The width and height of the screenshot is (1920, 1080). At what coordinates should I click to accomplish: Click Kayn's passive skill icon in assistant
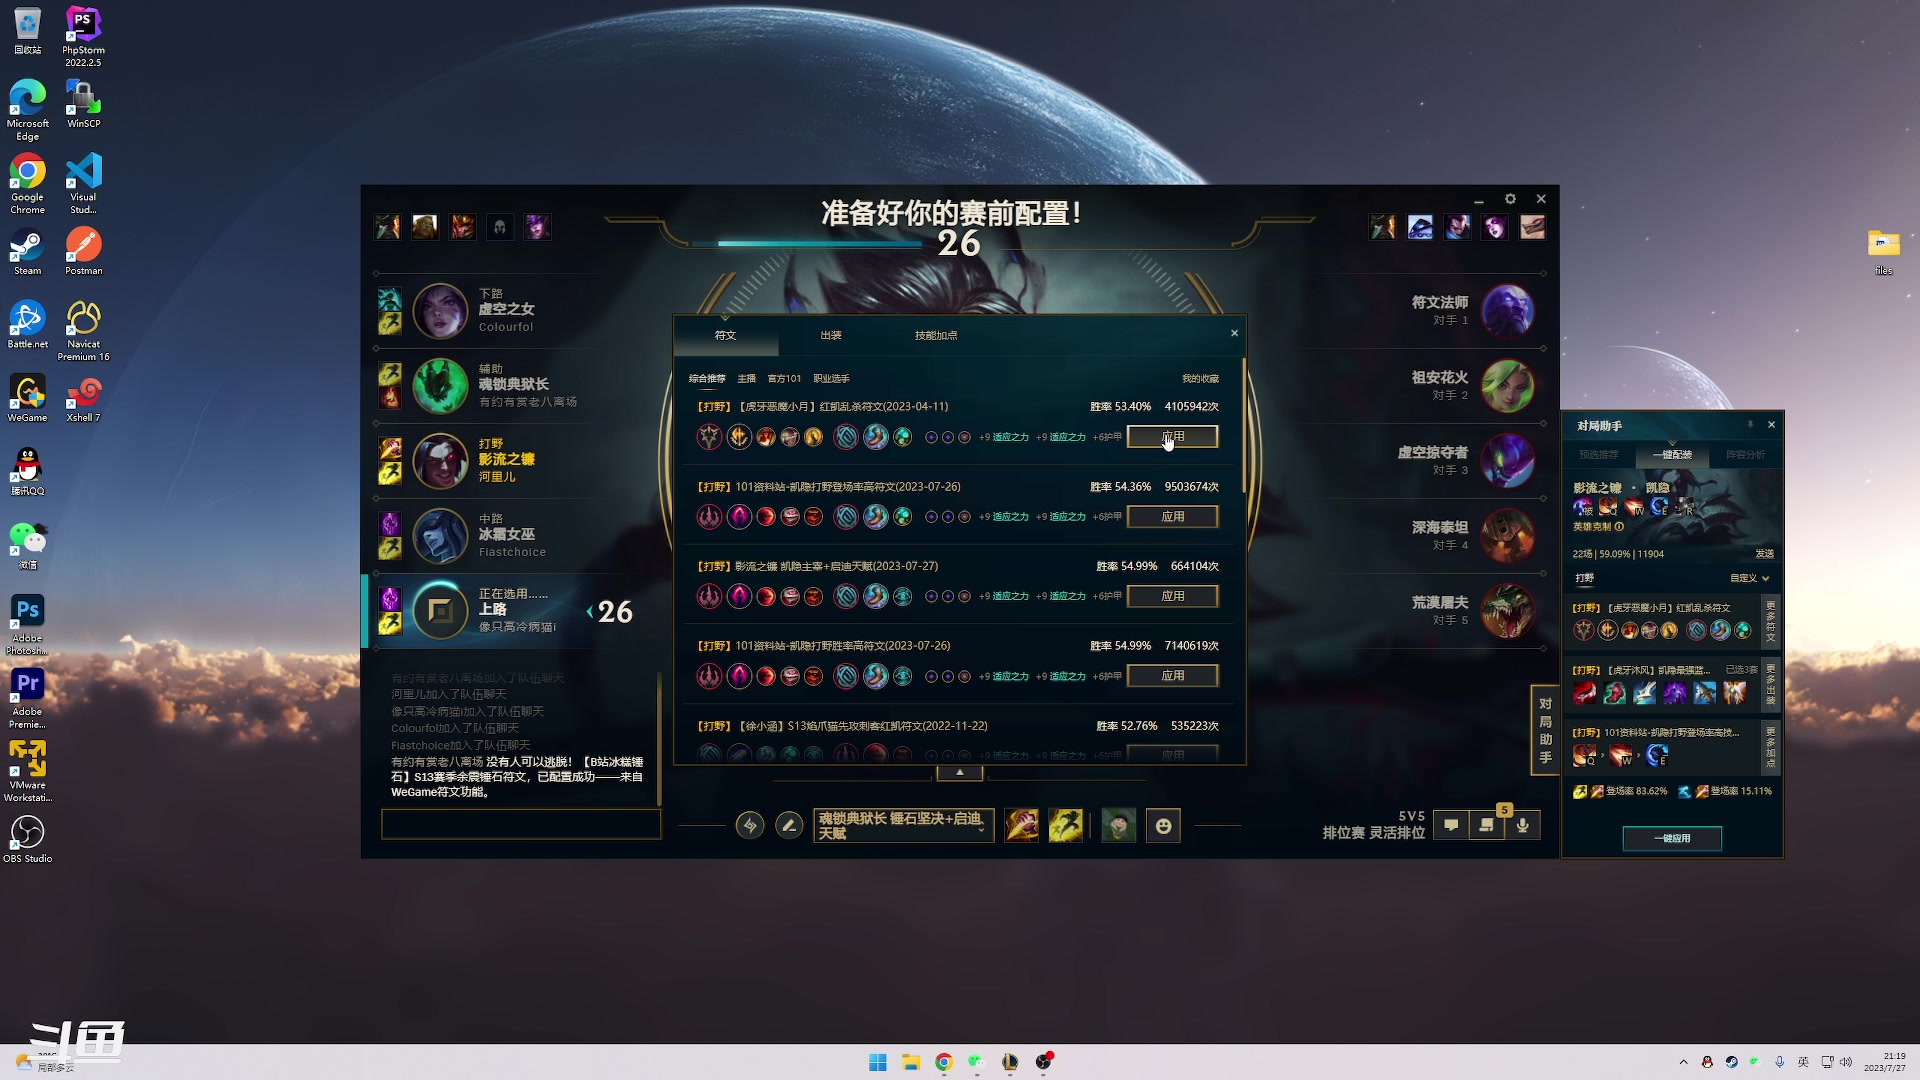click(x=1583, y=507)
